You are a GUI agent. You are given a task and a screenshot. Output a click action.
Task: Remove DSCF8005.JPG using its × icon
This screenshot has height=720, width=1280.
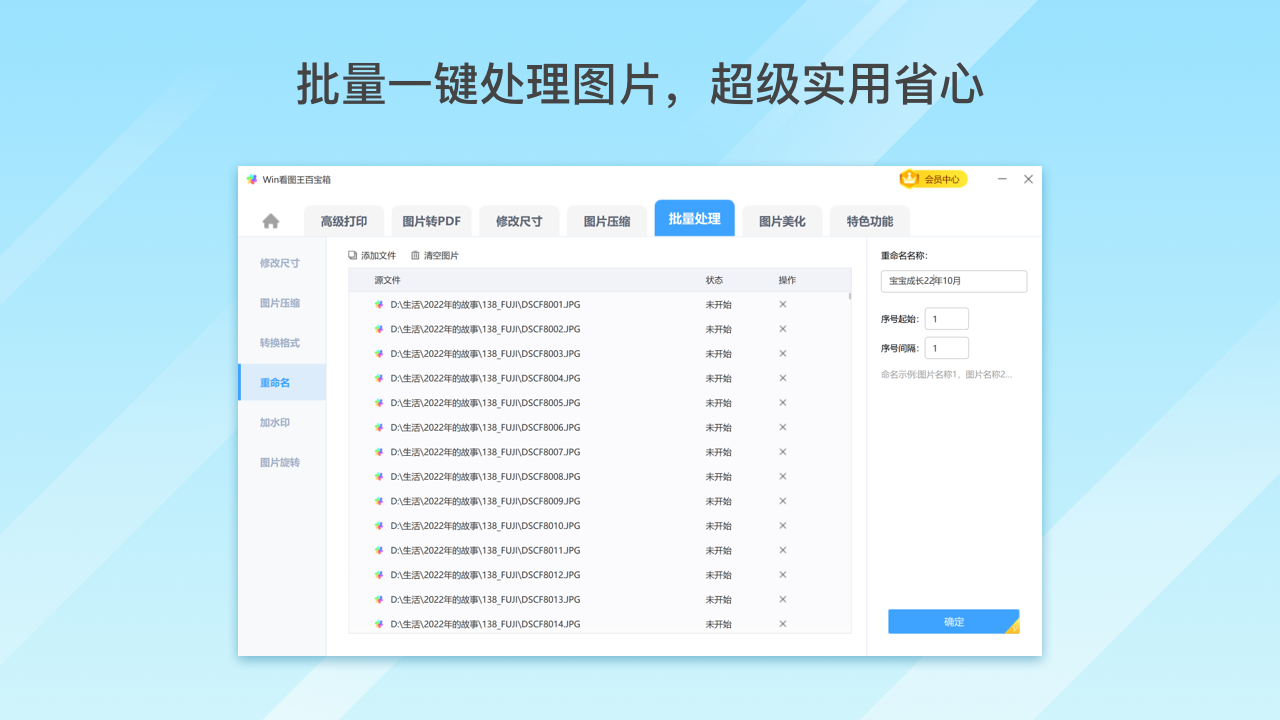(x=782, y=402)
